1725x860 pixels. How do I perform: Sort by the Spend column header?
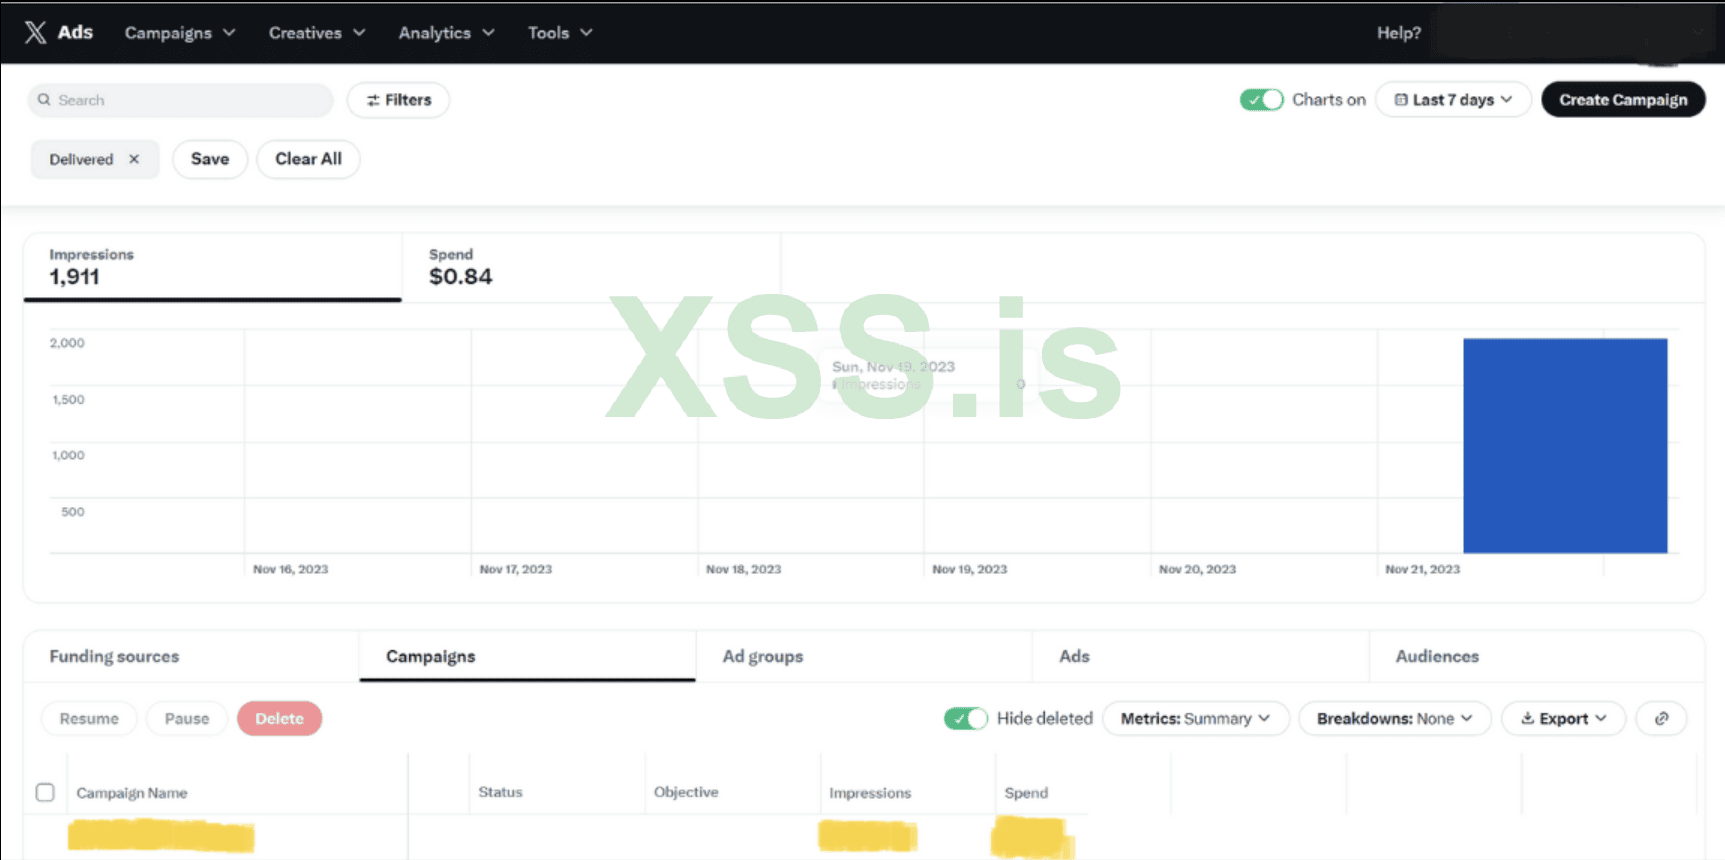pos(1026,793)
